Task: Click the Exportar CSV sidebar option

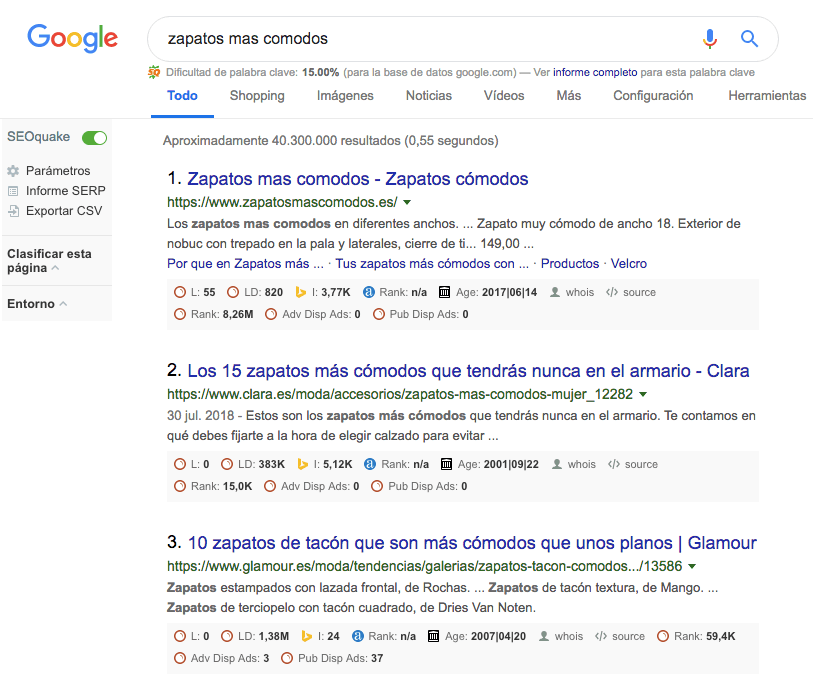Action: (64, 211)
